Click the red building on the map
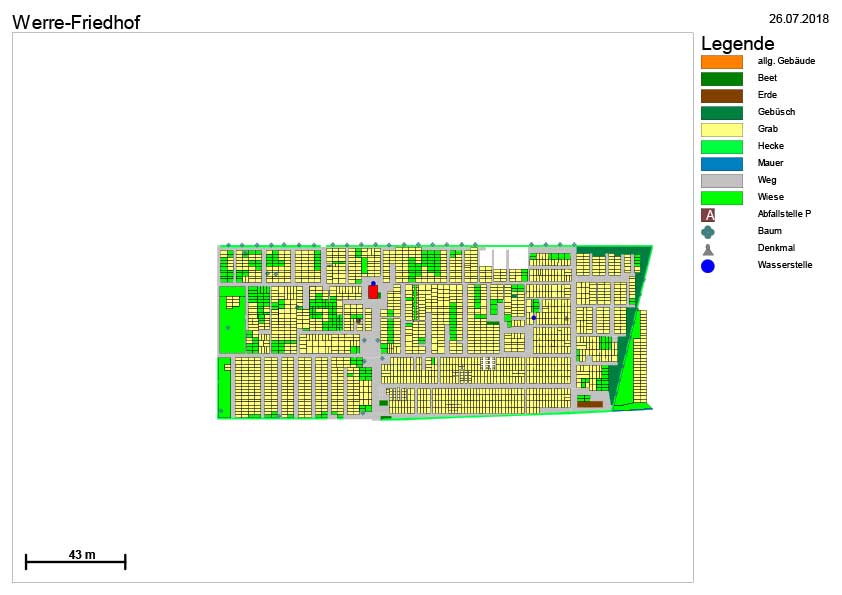Image resolution: width=842 pixels, height=595 pixels. tap(373, 292)
